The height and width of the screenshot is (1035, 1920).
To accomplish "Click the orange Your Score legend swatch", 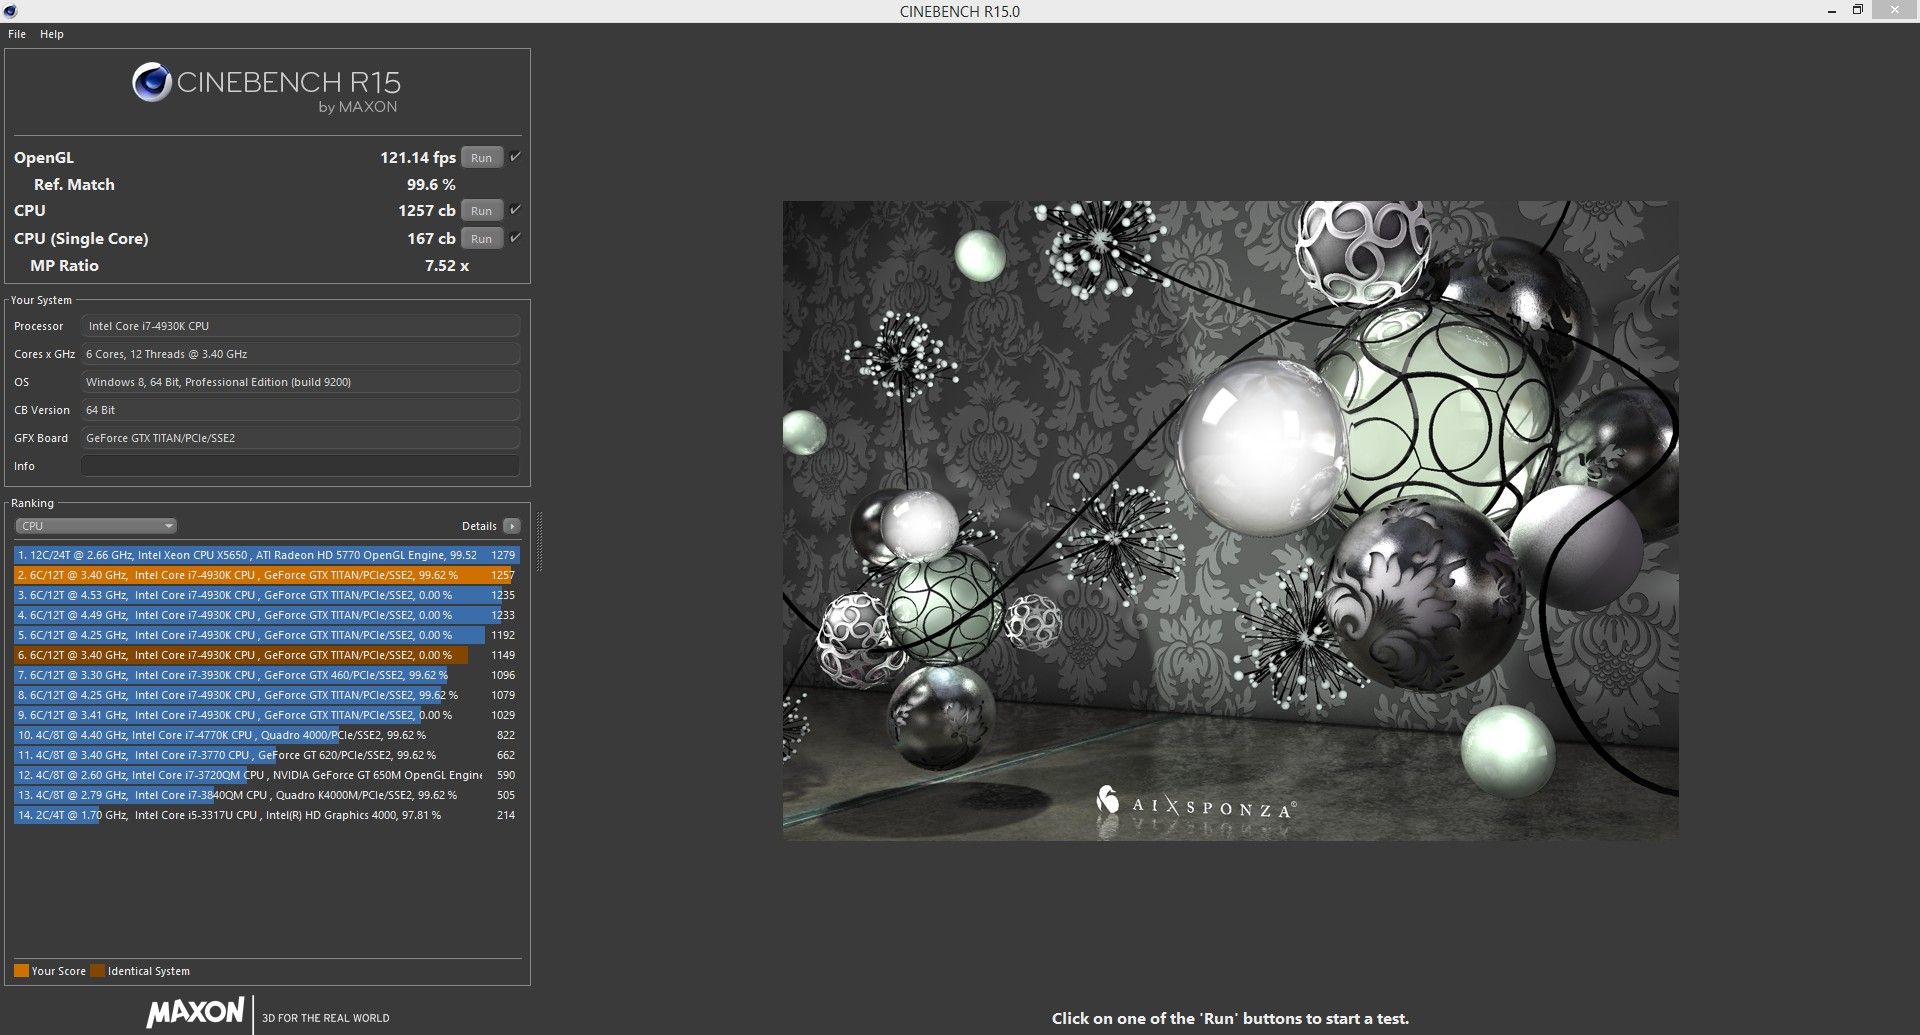I will tap(21, 971).
